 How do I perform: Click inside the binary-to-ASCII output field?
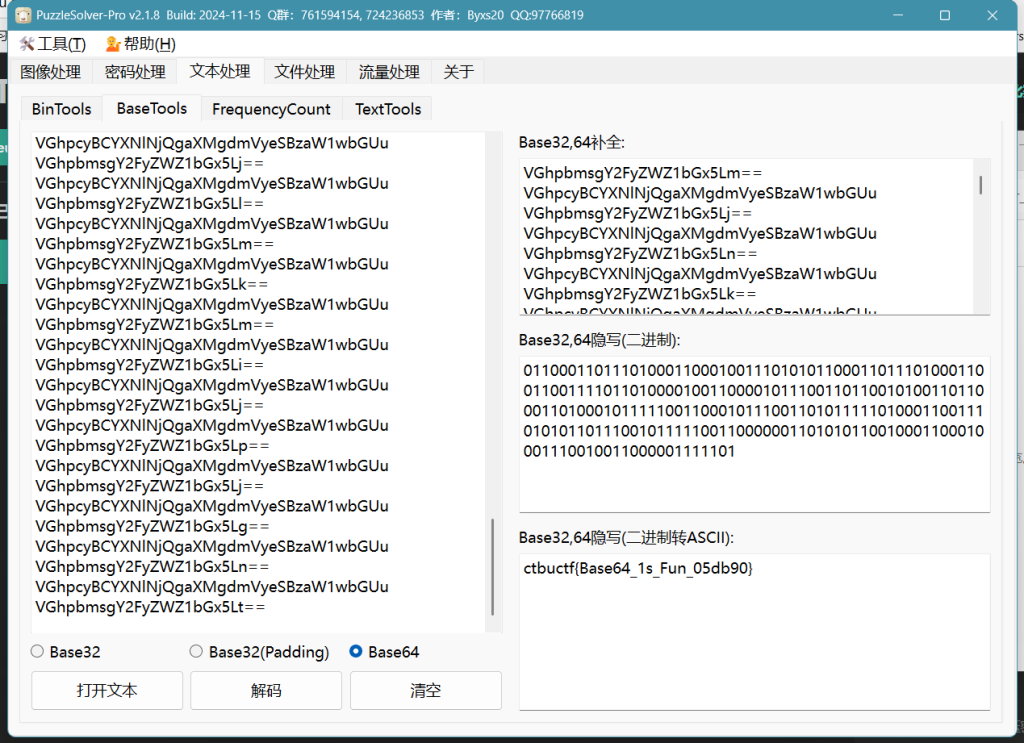pyautogui.click(x=754, y=630)
